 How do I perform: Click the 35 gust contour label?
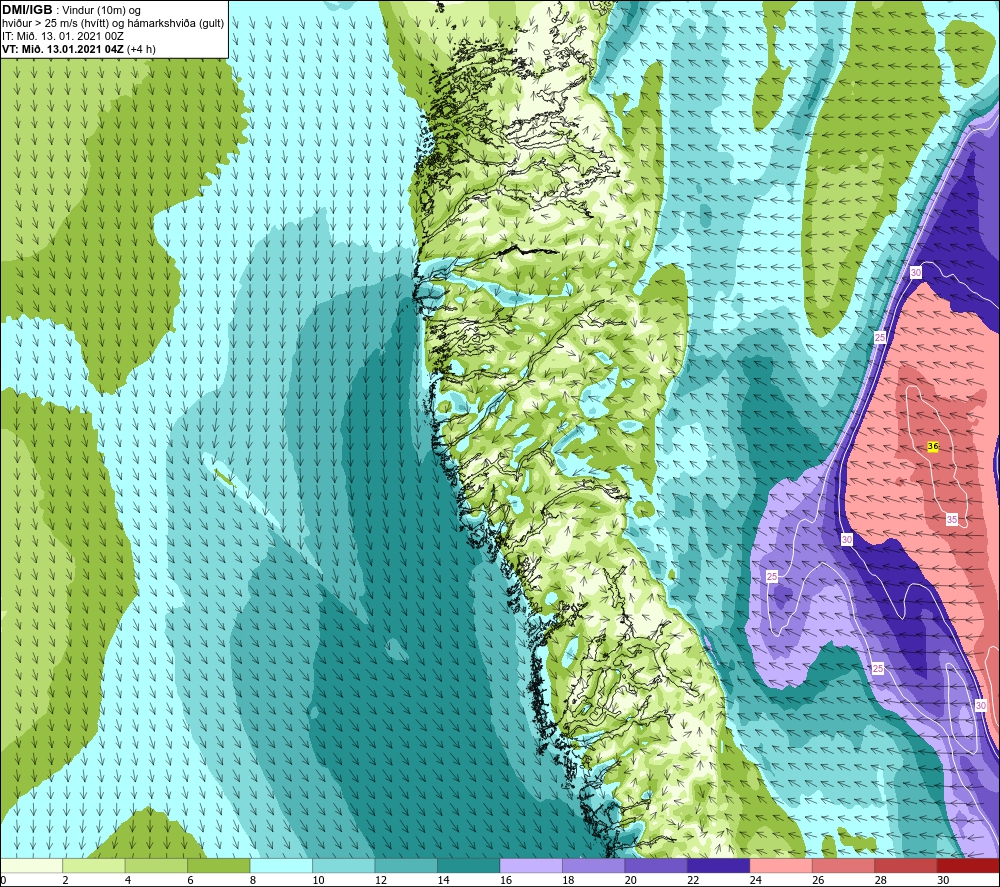click(x=952, y=519)
